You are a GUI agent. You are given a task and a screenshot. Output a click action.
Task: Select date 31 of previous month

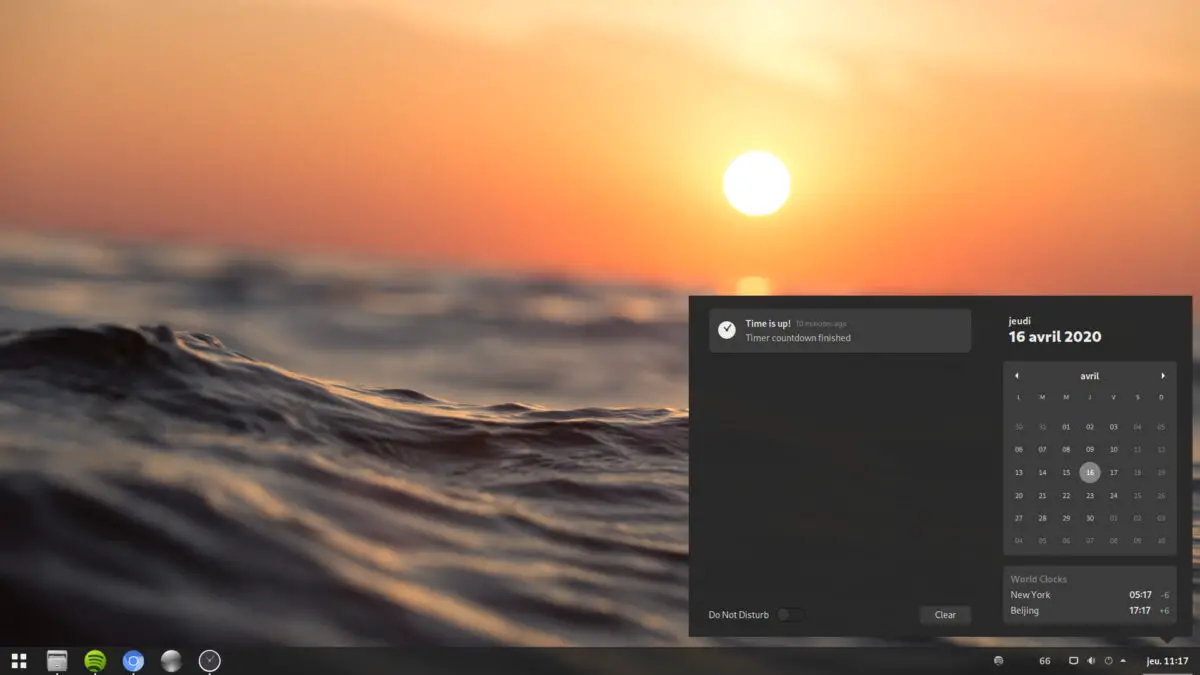tap(1042, 426)
